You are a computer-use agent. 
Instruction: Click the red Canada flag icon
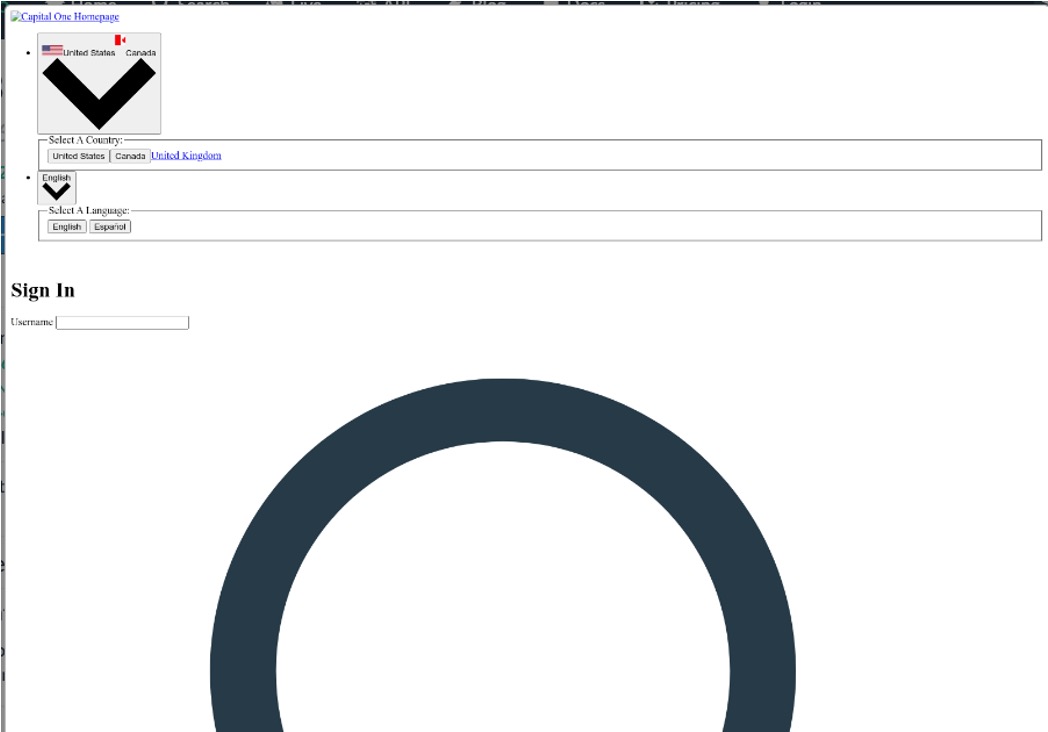pyautogui.click(x=120, y=40)
